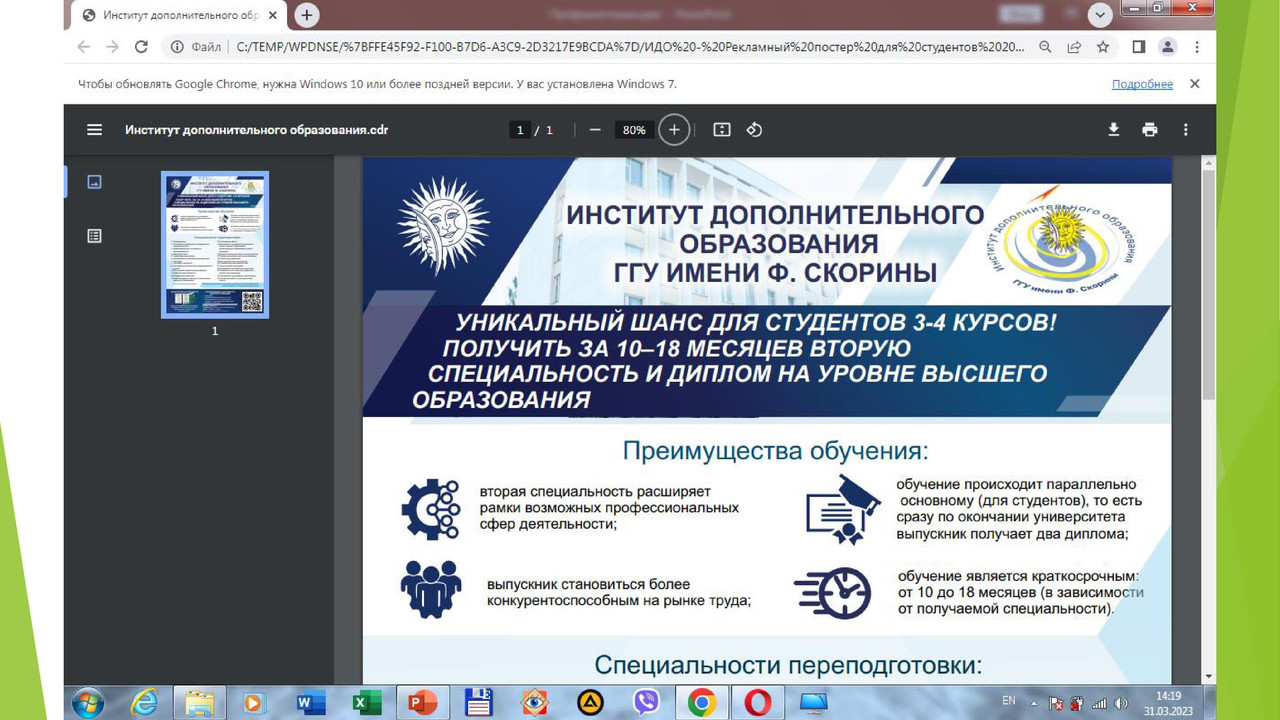Open the tab search dropdown arrow
Image resolution: width=1280 pixels, height=720 pixels.
click(x=1100, y=15)
